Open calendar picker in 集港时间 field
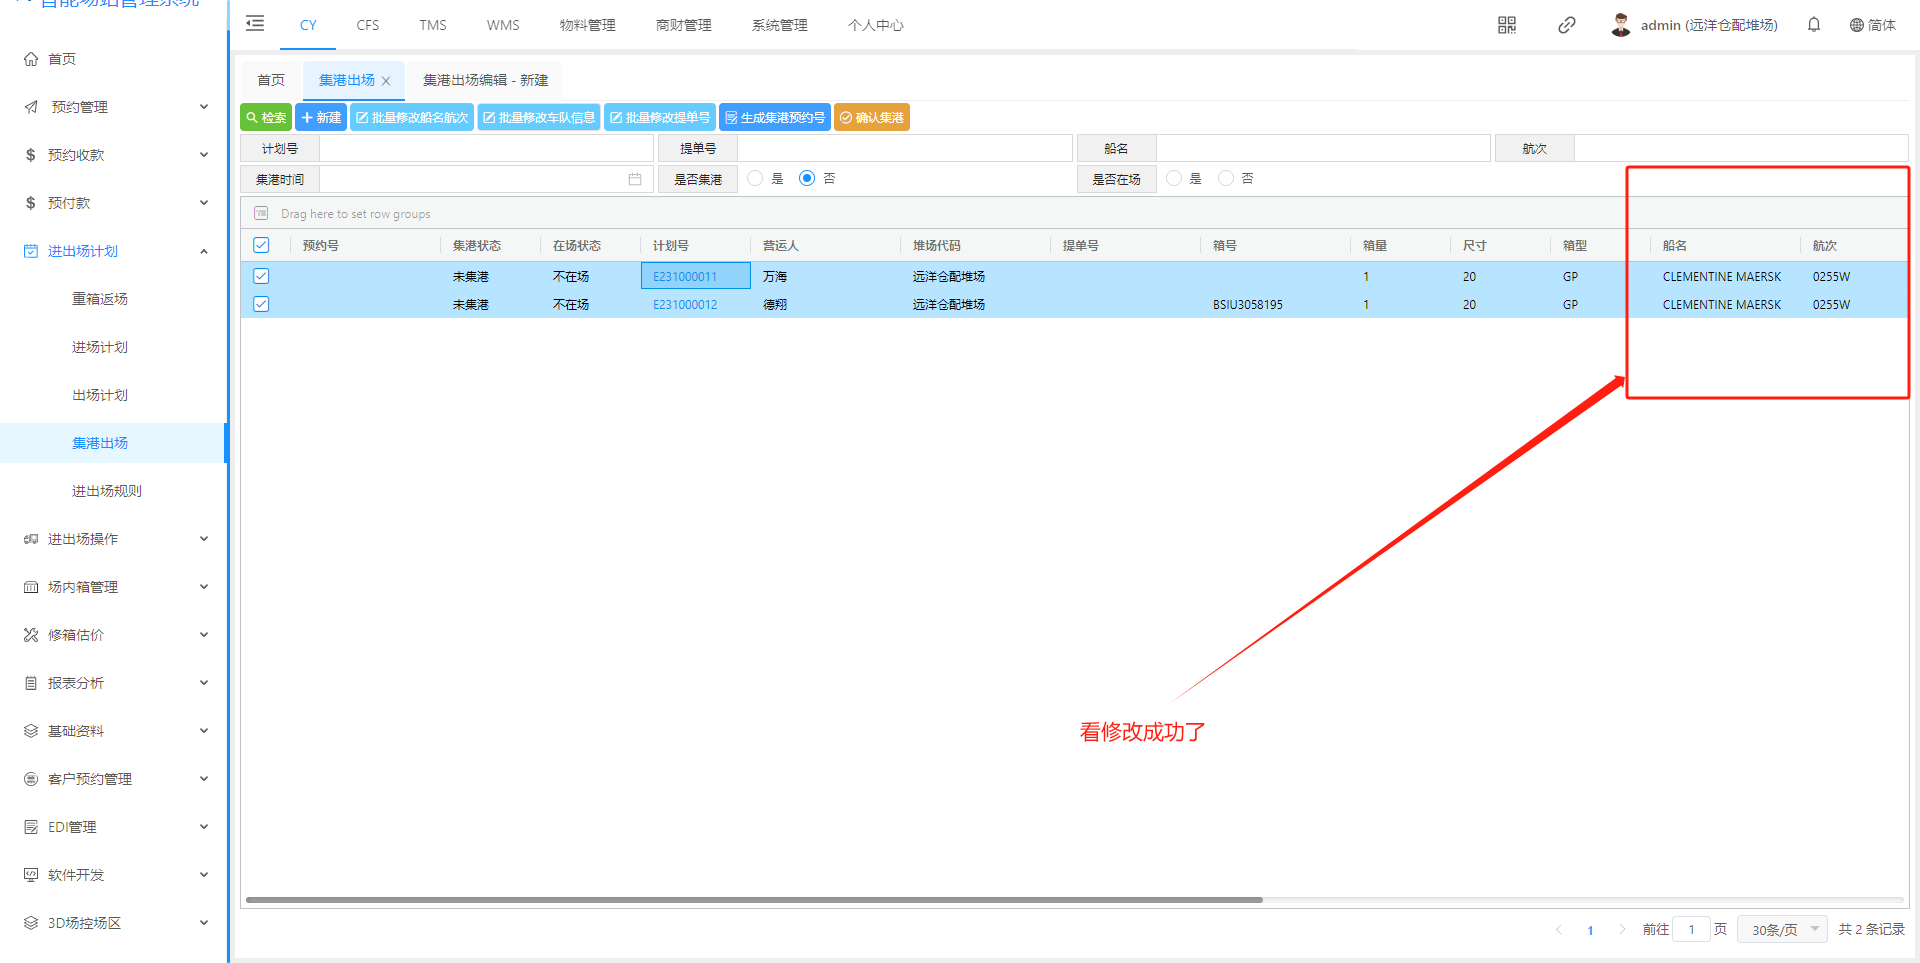The width and height of the screenshot is (1920, 963). click(x=634, y=179)
